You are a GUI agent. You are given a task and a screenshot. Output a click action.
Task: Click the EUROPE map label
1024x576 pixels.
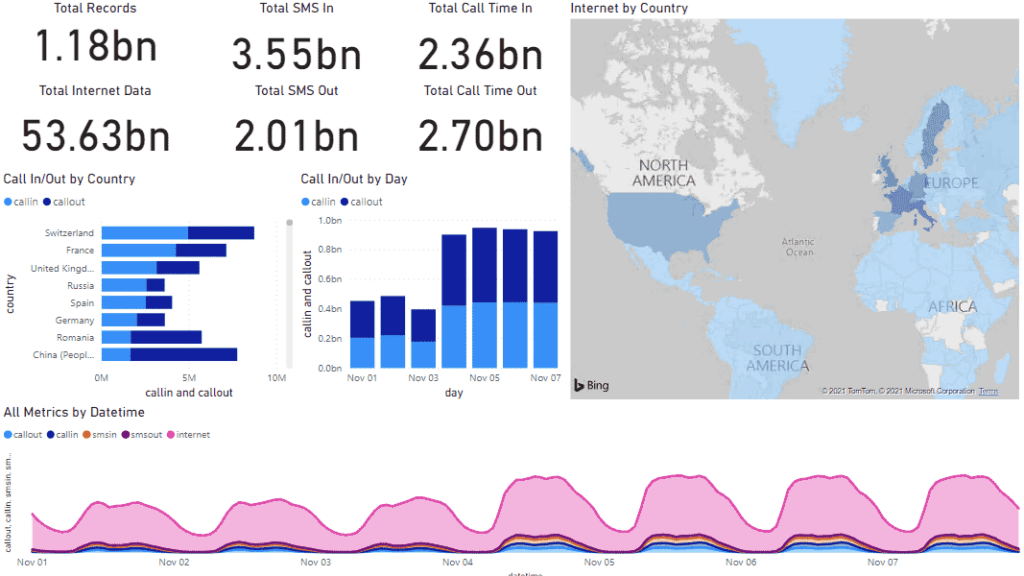952,183
